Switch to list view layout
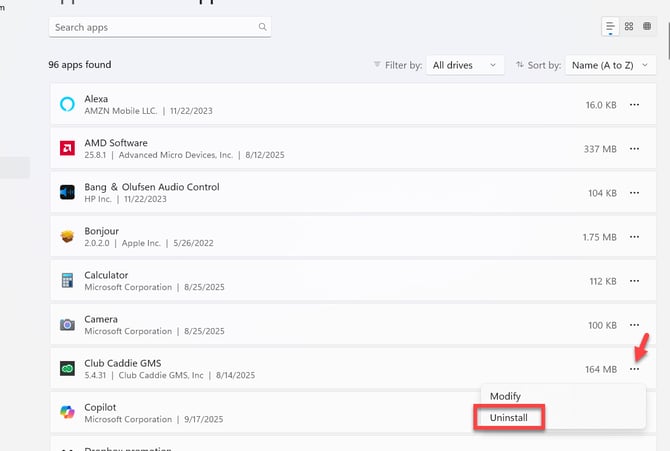The image size is (670, 451). click(610, 27)
